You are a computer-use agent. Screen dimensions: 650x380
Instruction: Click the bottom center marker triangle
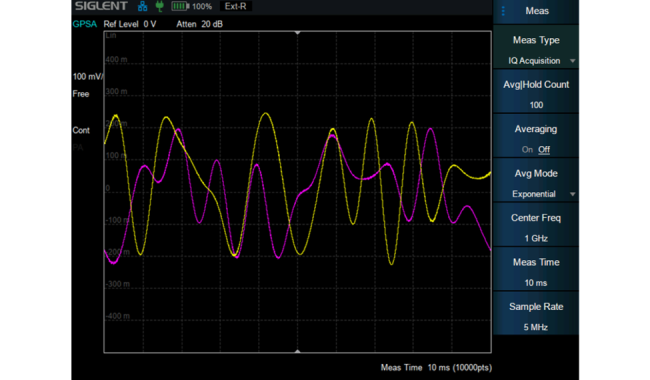click(x=297, y=351)
